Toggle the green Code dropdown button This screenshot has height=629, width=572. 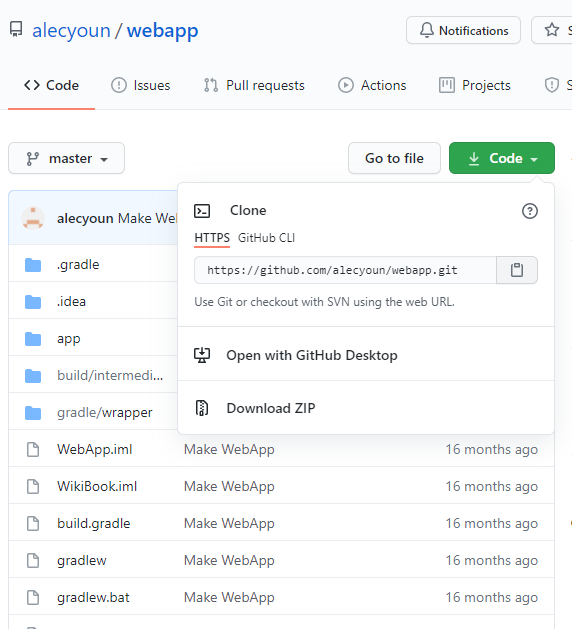502,158
